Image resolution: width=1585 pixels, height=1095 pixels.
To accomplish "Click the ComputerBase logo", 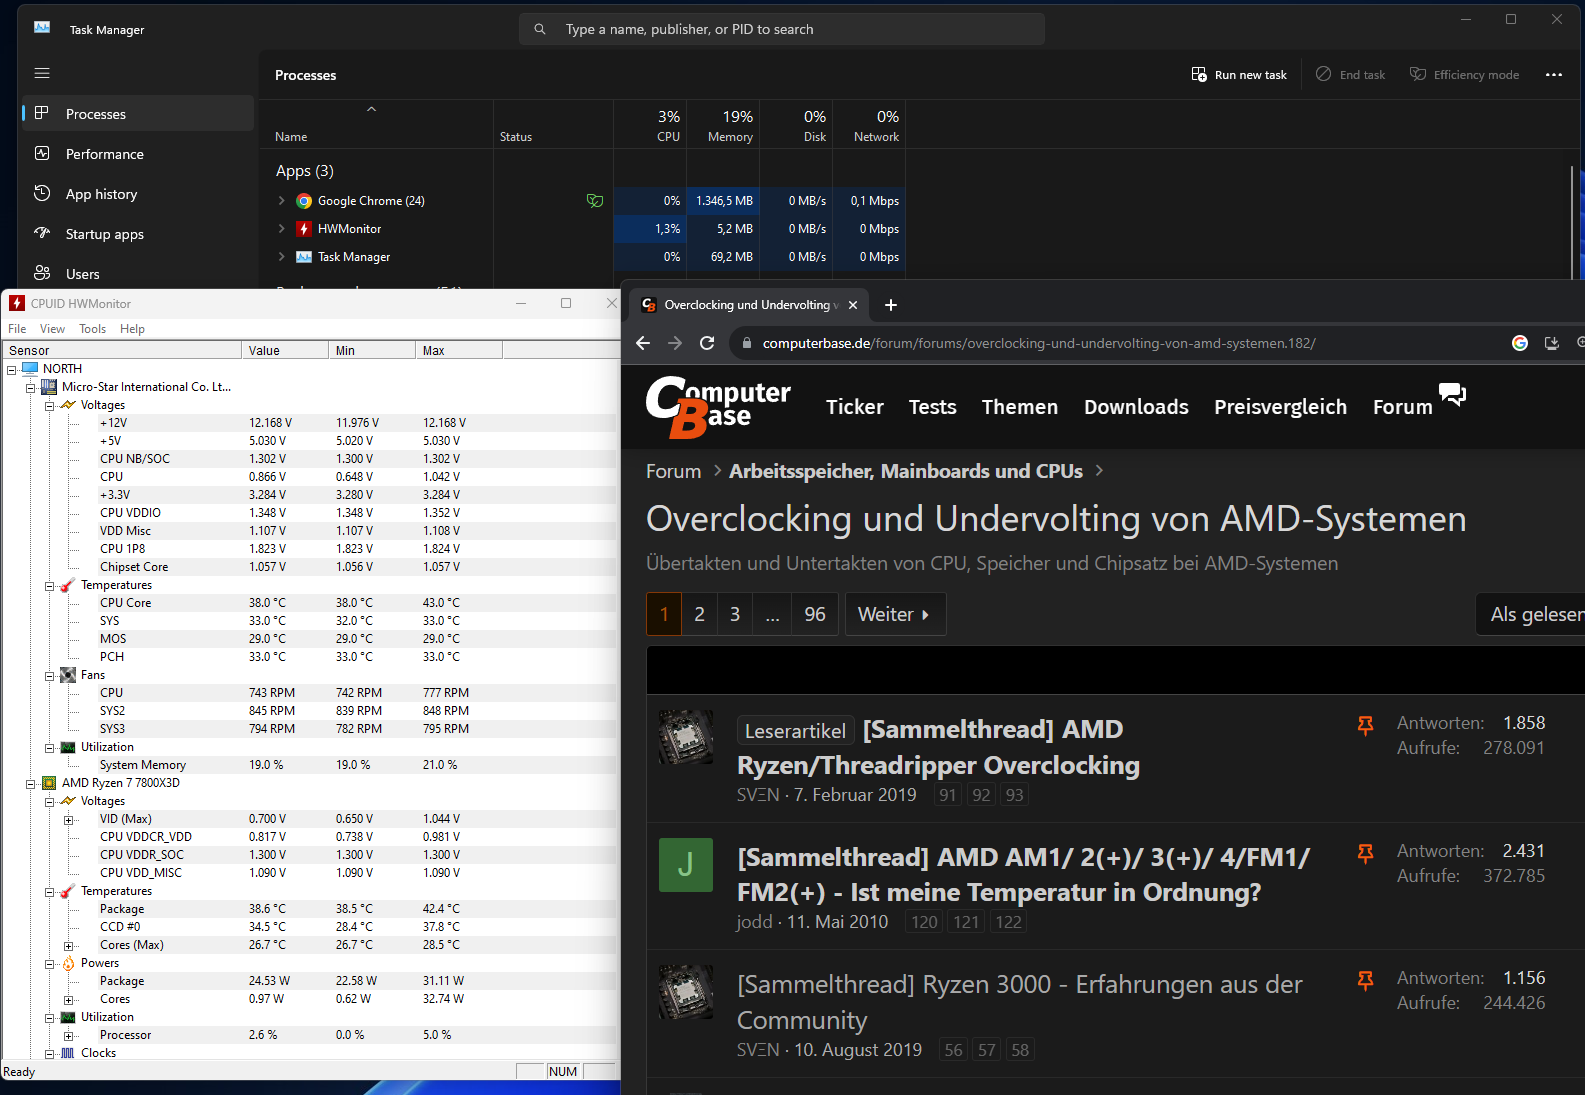I will point(718,407).
